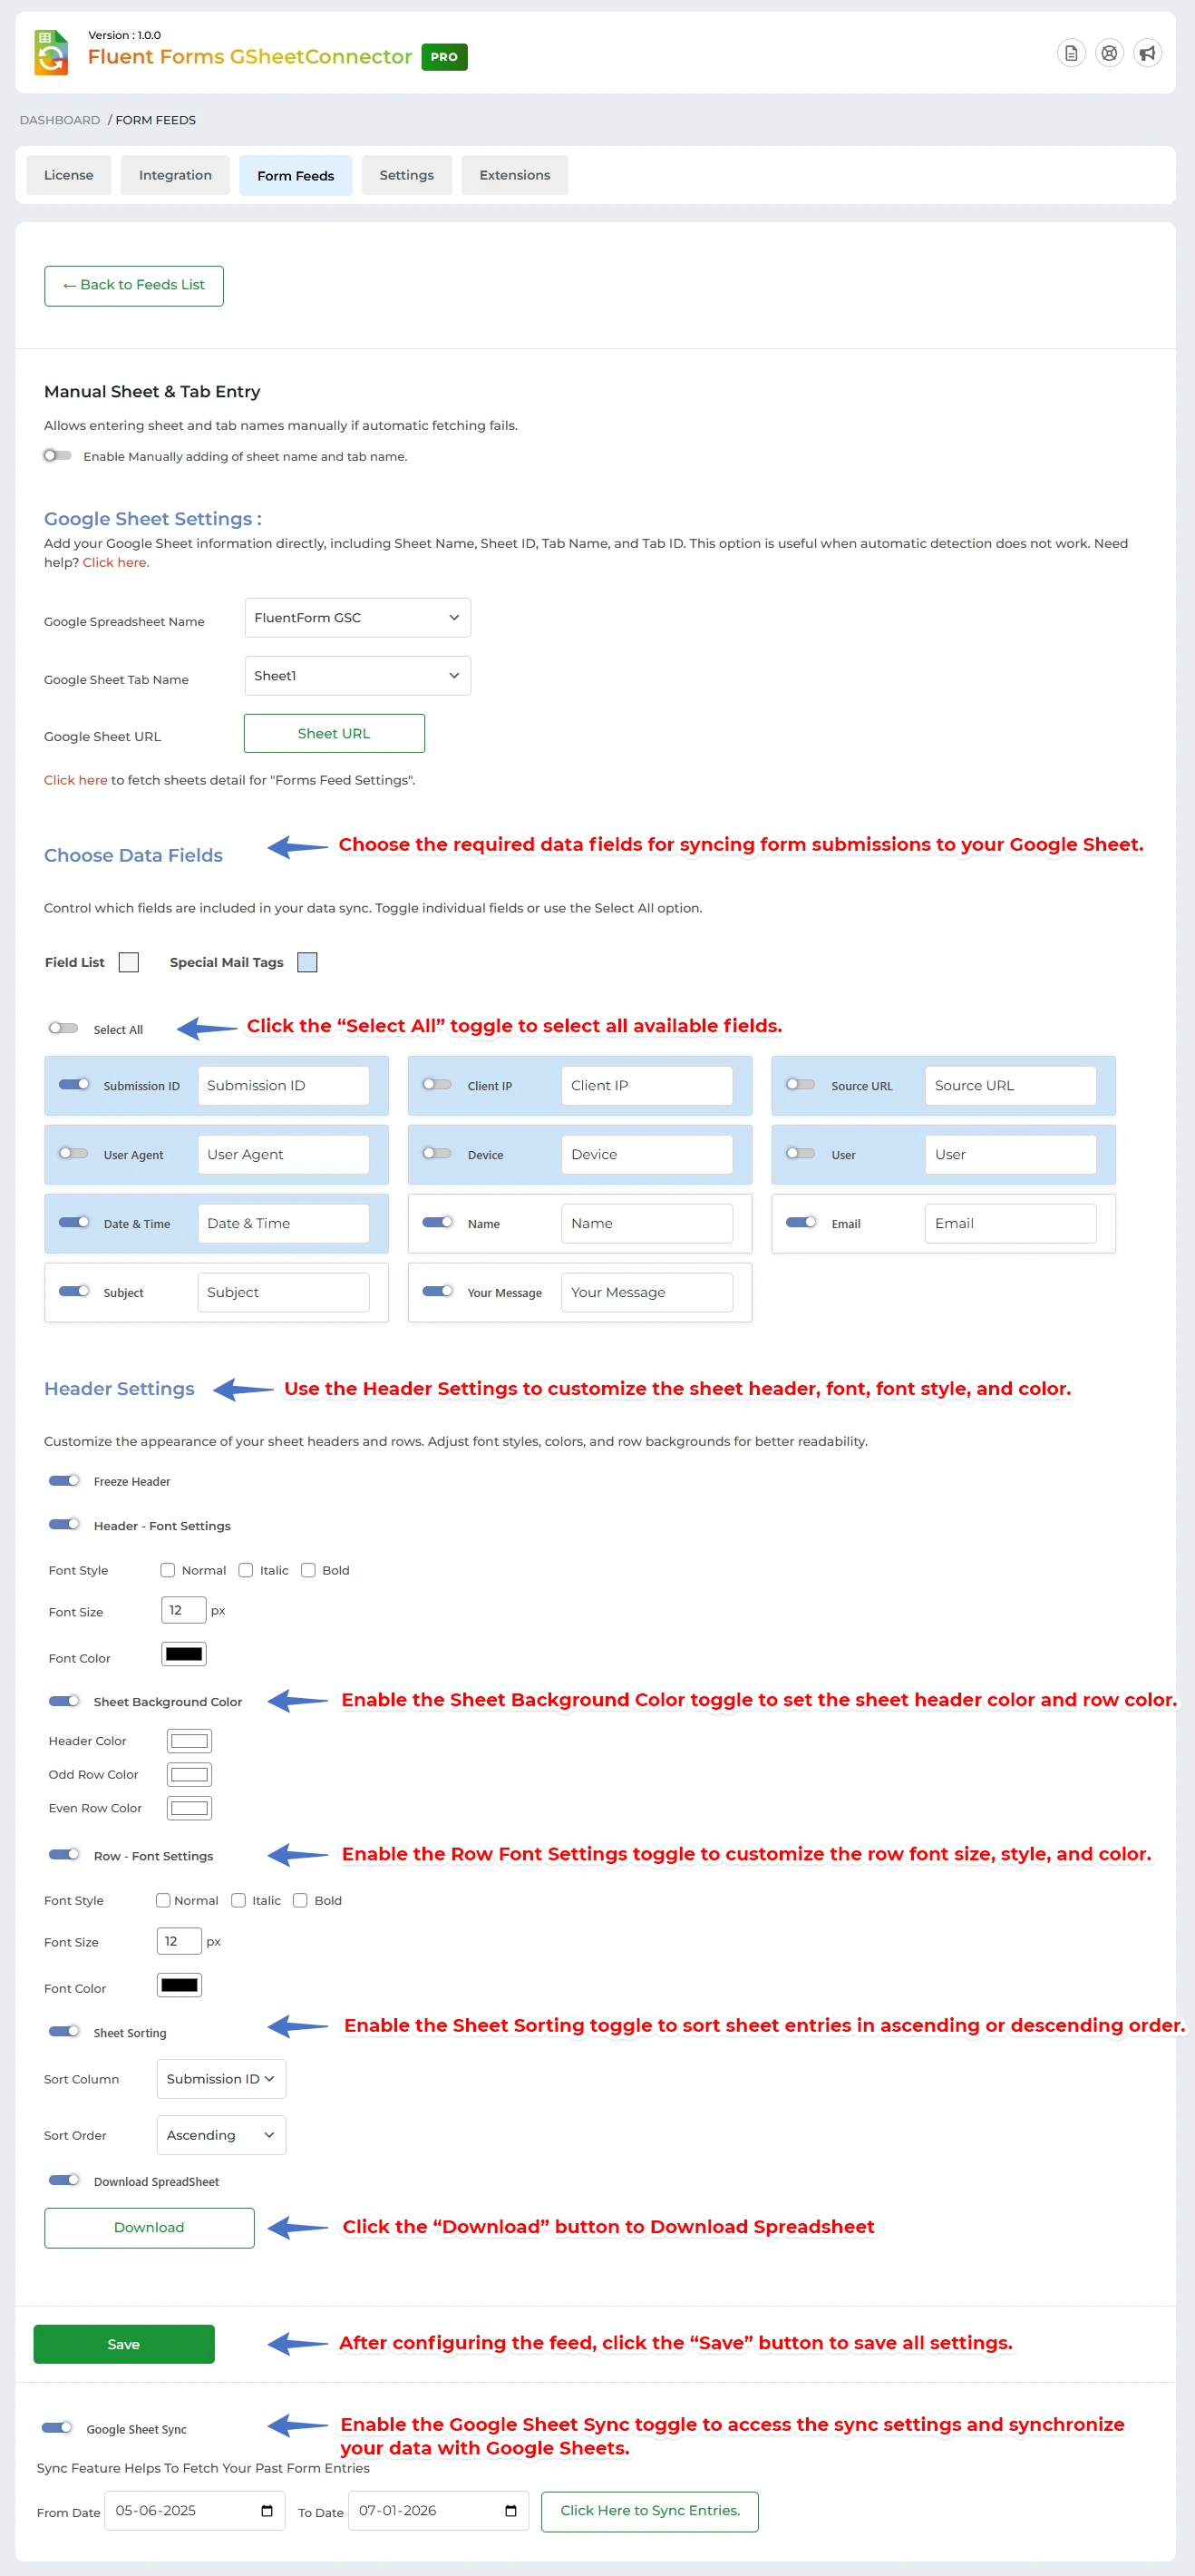Check the Bold box under header Font Style
This screenshot has width=1195, height=2576.
[x=308, y=1570]
